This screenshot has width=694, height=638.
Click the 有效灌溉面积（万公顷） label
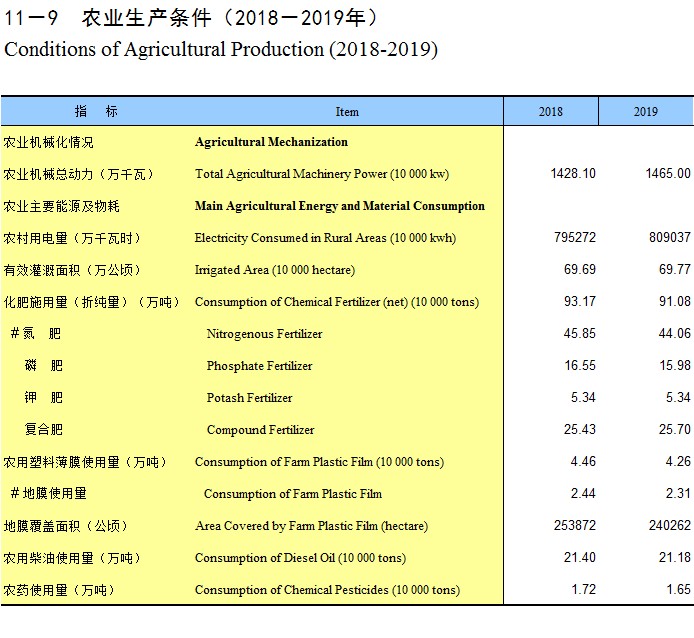tap(72, 270)
